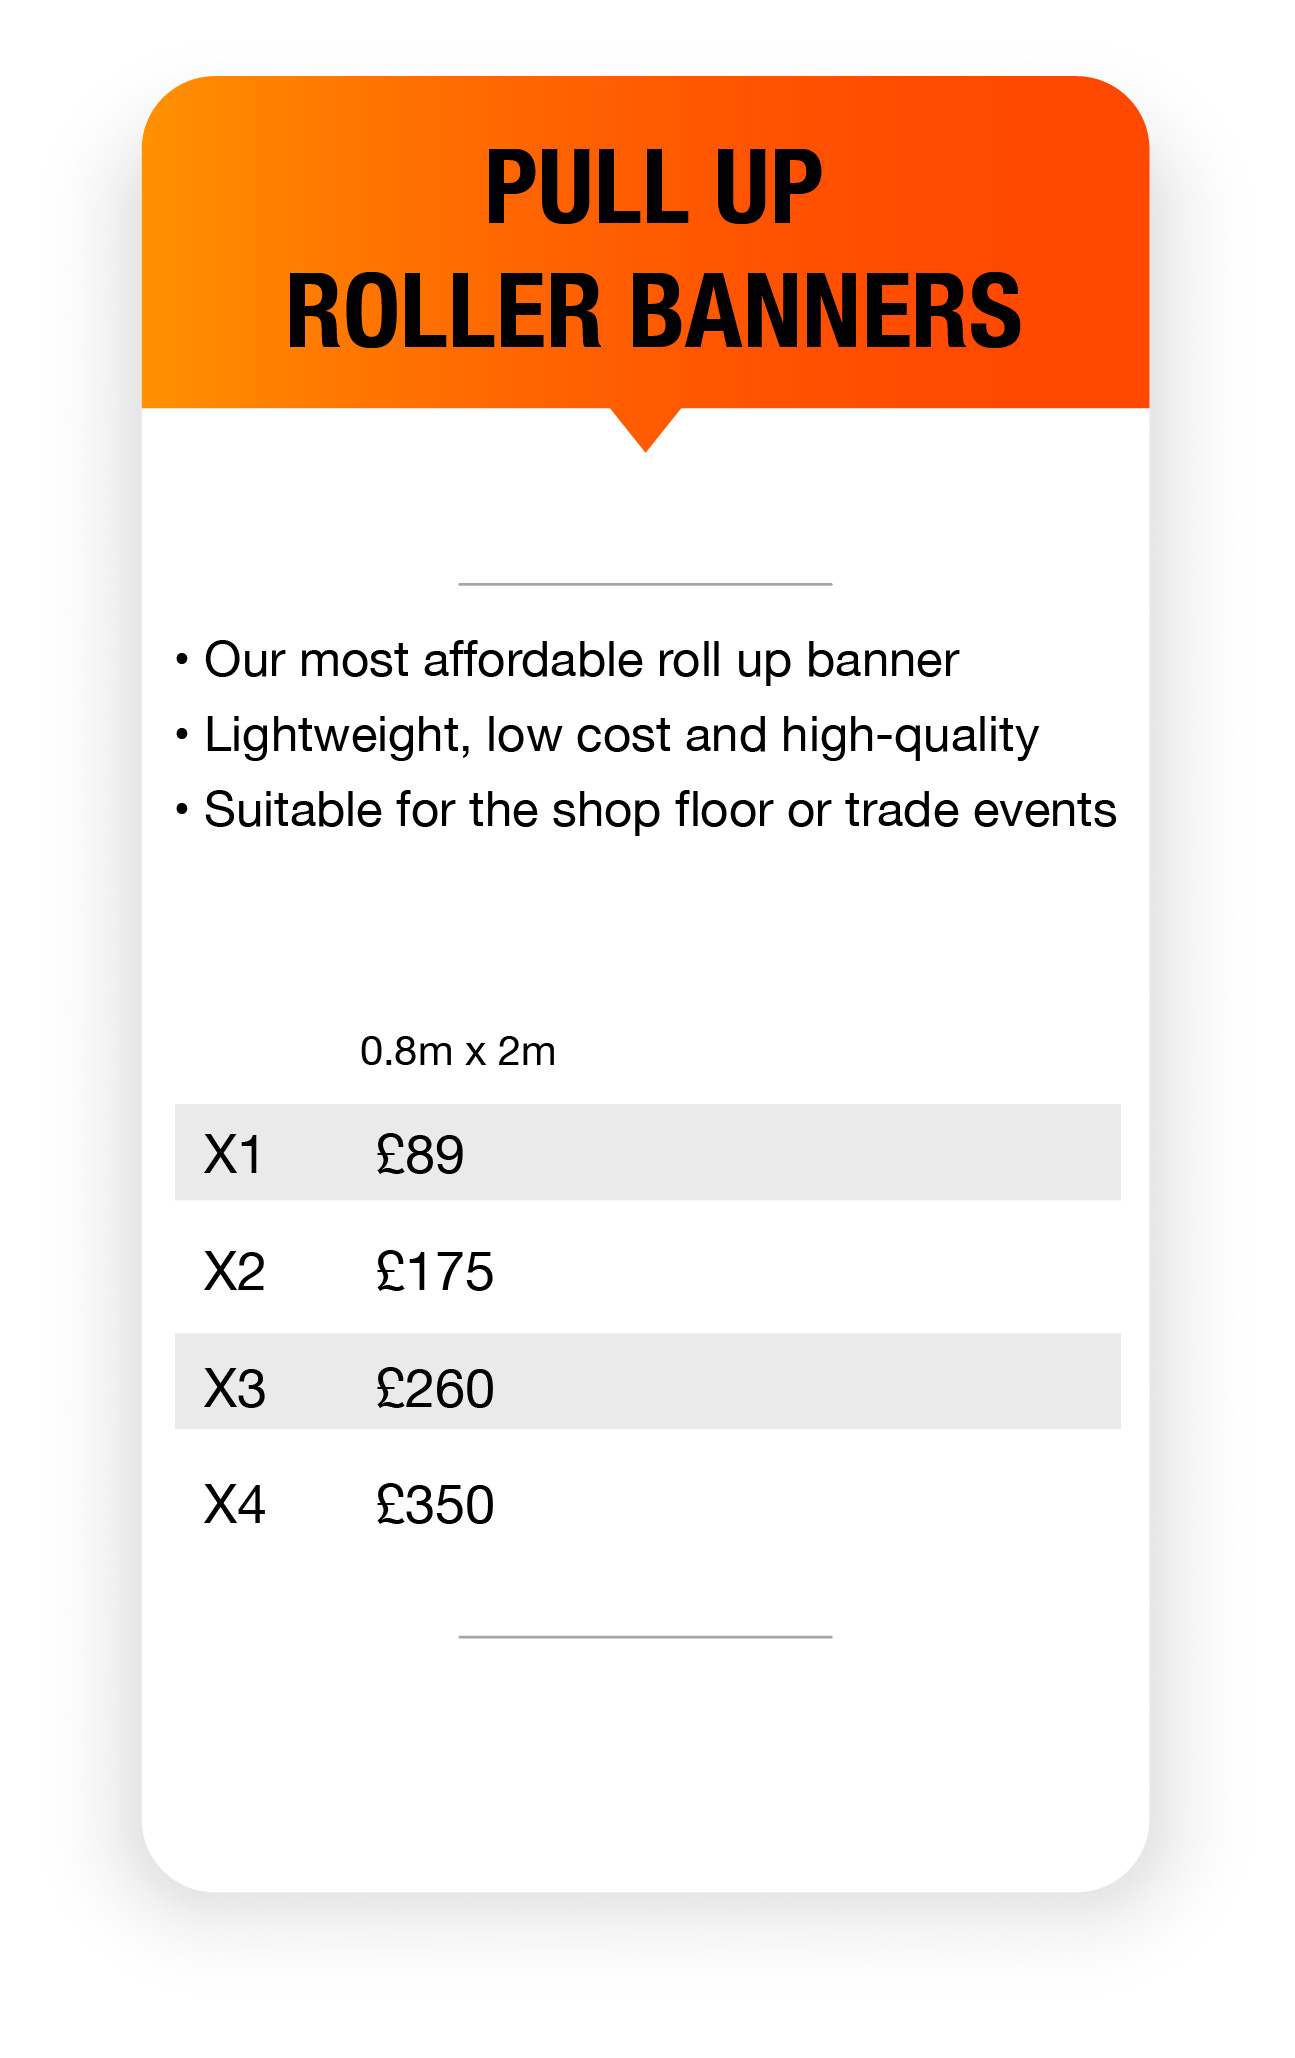Click the £260 price
Screen dimensions: 1295x2058
point(435,1389)
